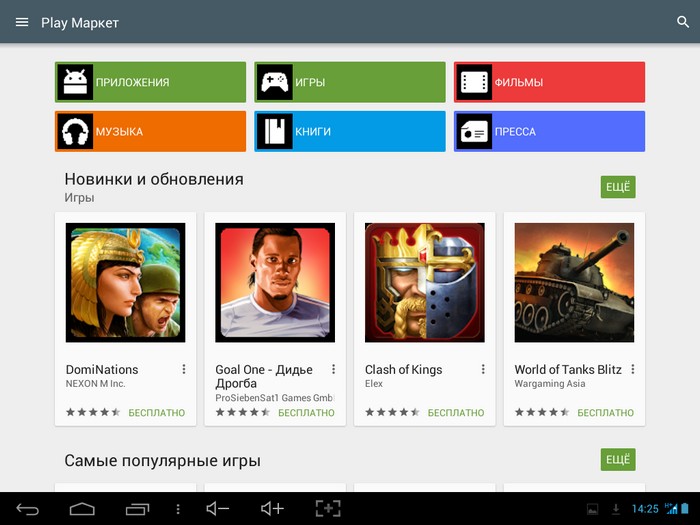700x525 pixels.
Task: Click the Goal One - Дидье Дрогба title
Action: click(x=264, y=376)
